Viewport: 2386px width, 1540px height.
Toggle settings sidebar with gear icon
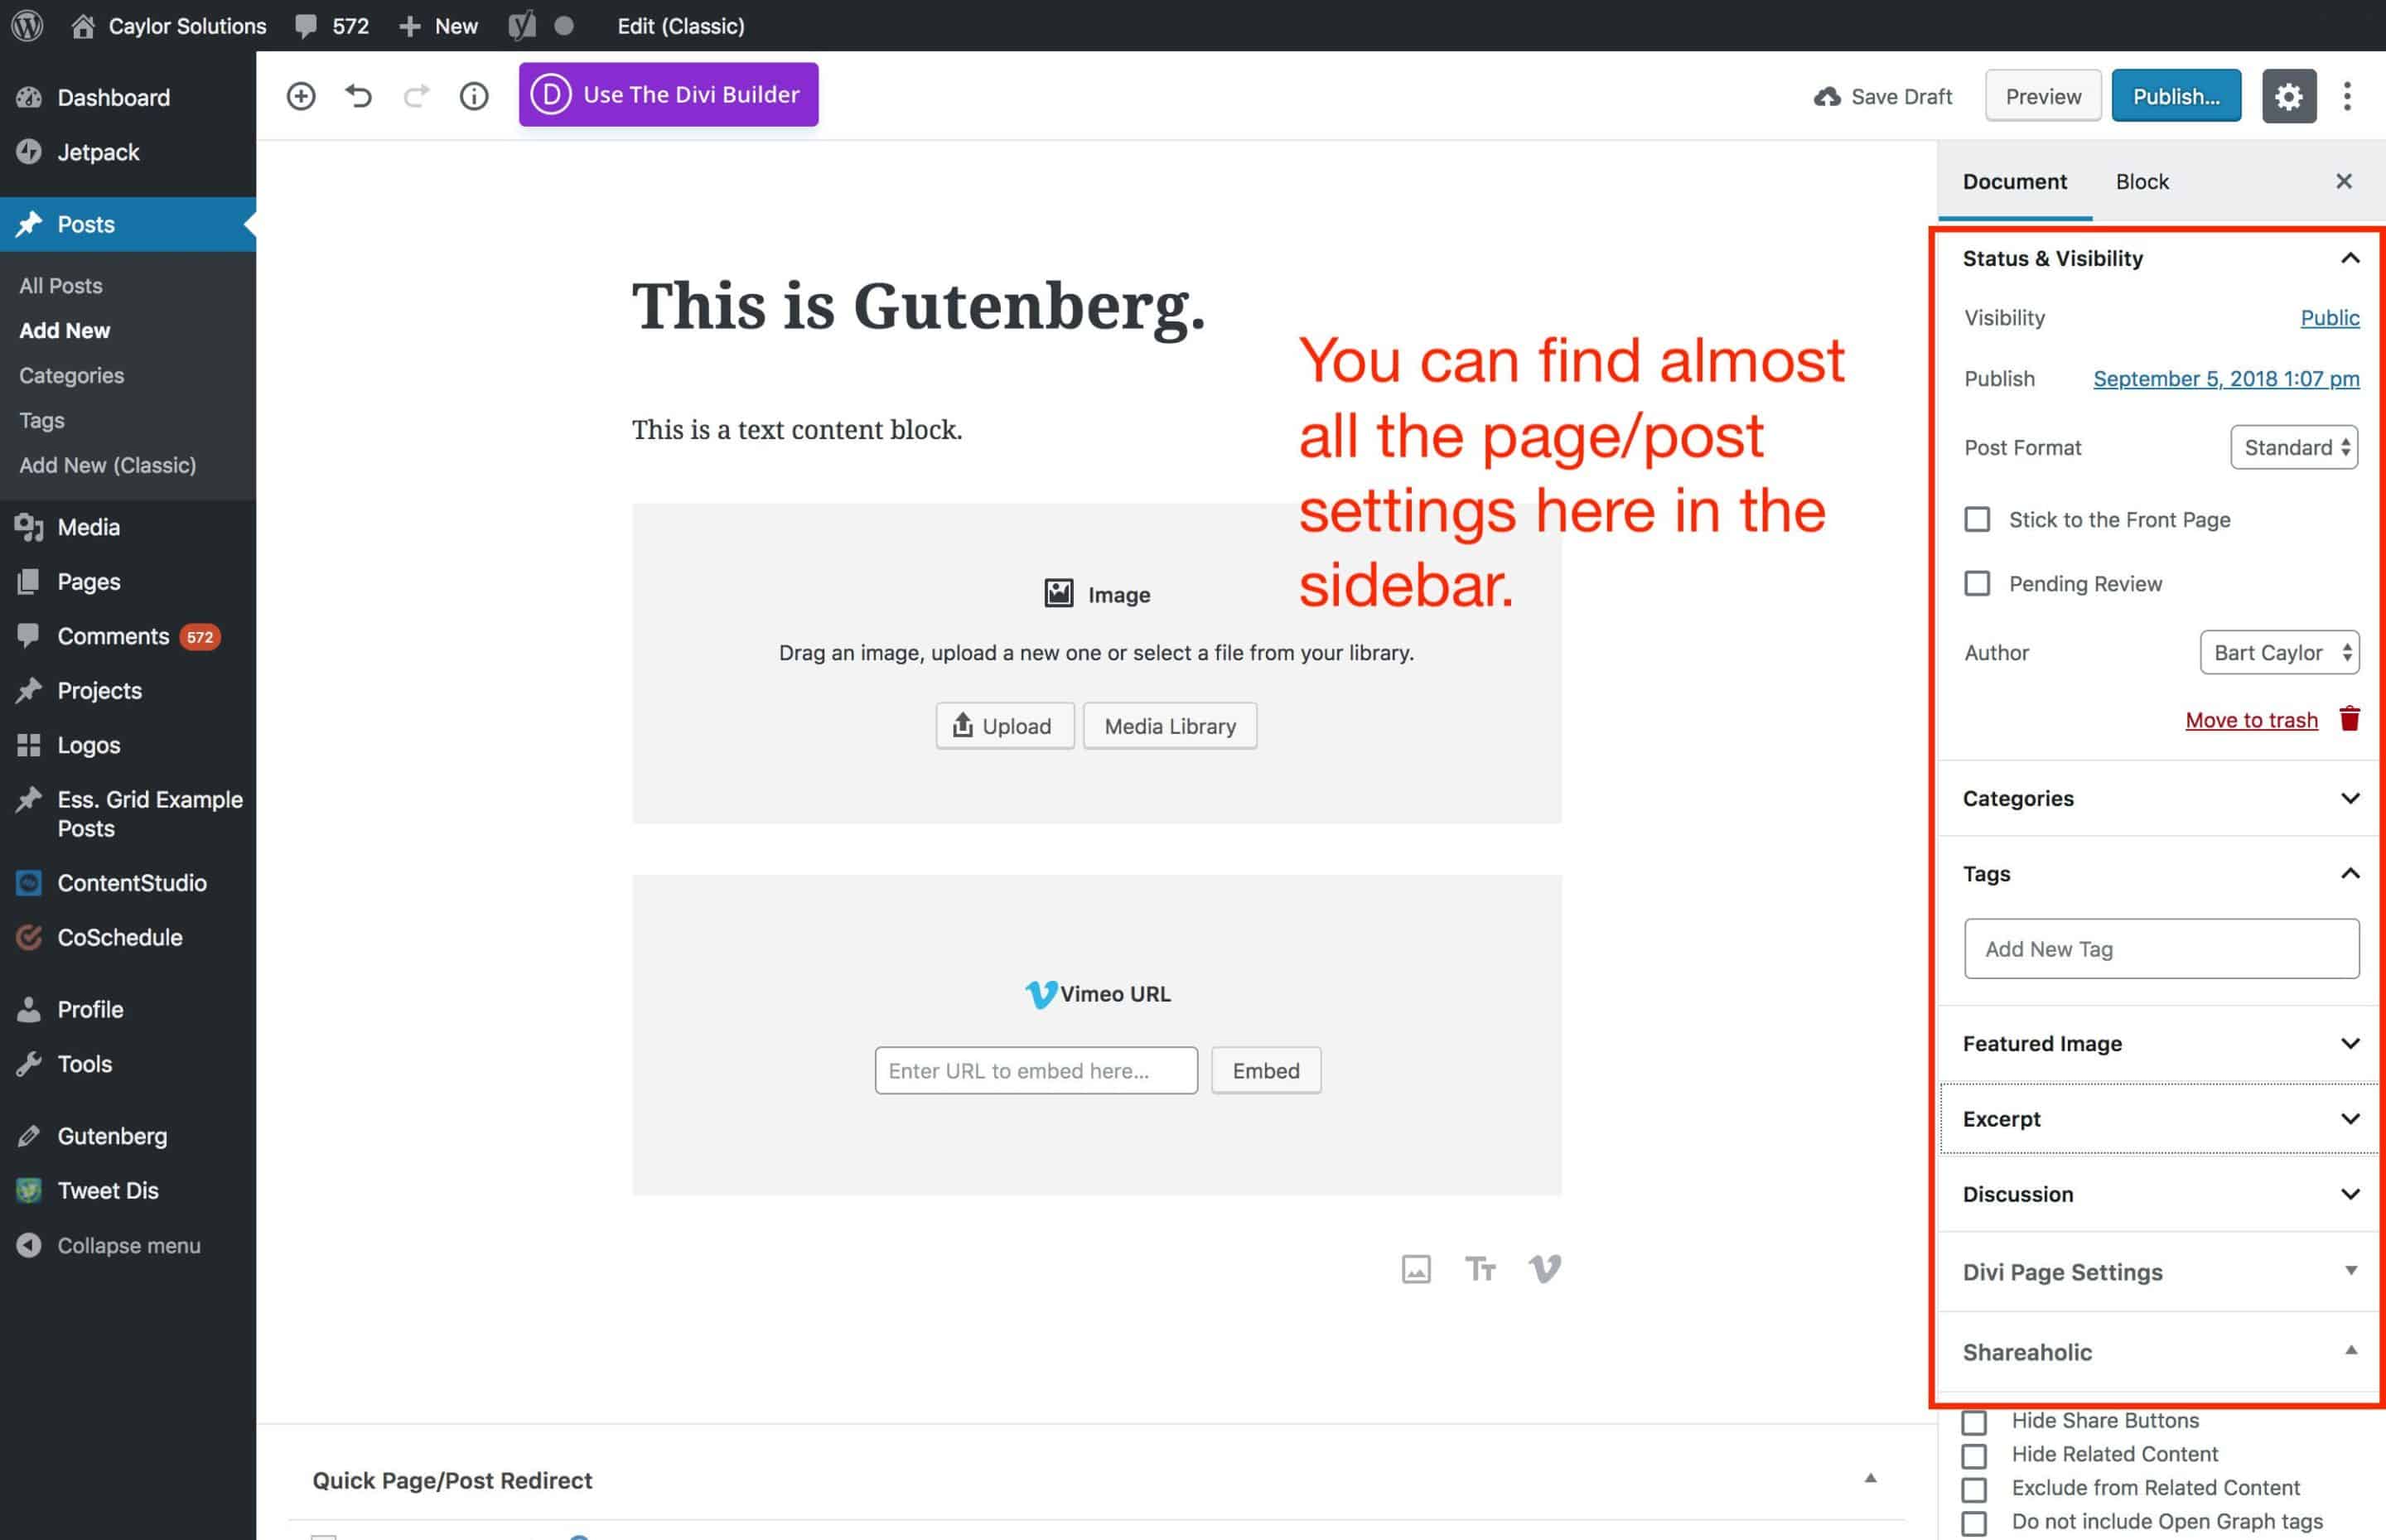pos(2288,96)
